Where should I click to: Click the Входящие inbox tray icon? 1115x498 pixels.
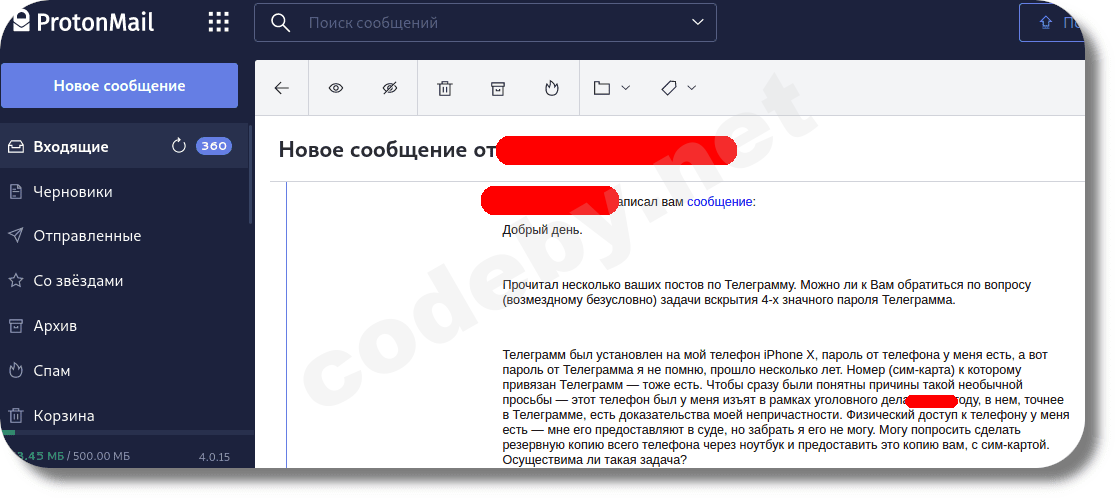pyautogui.click(x=16, y=147)
